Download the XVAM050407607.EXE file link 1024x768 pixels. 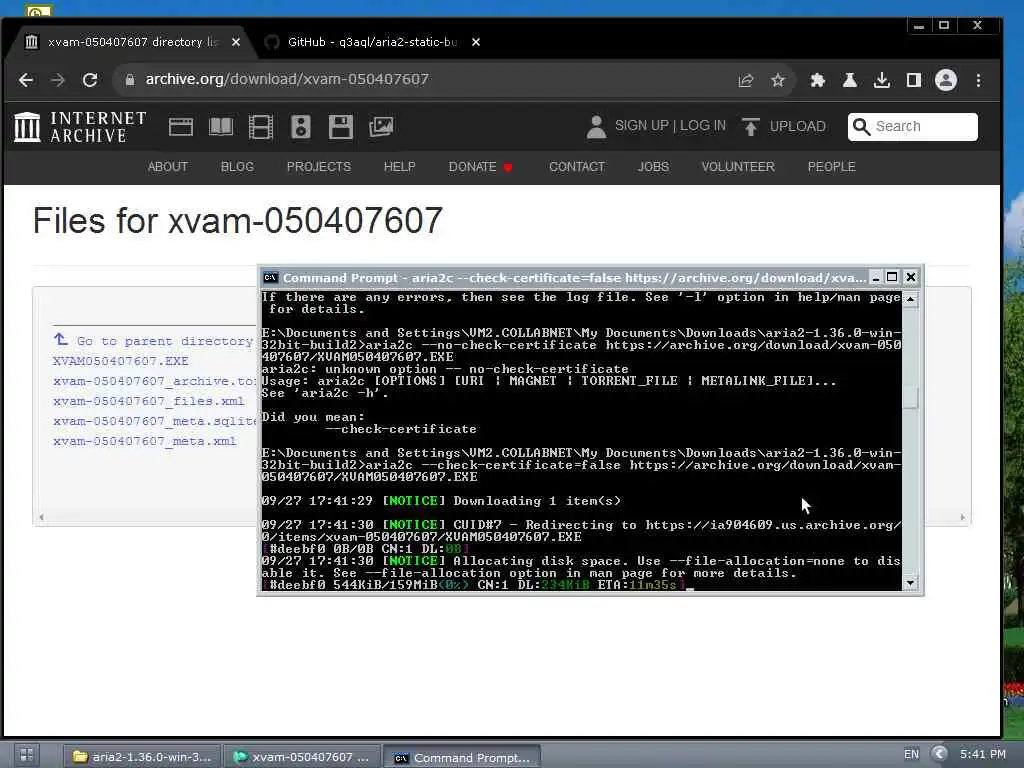coord(121,361)
